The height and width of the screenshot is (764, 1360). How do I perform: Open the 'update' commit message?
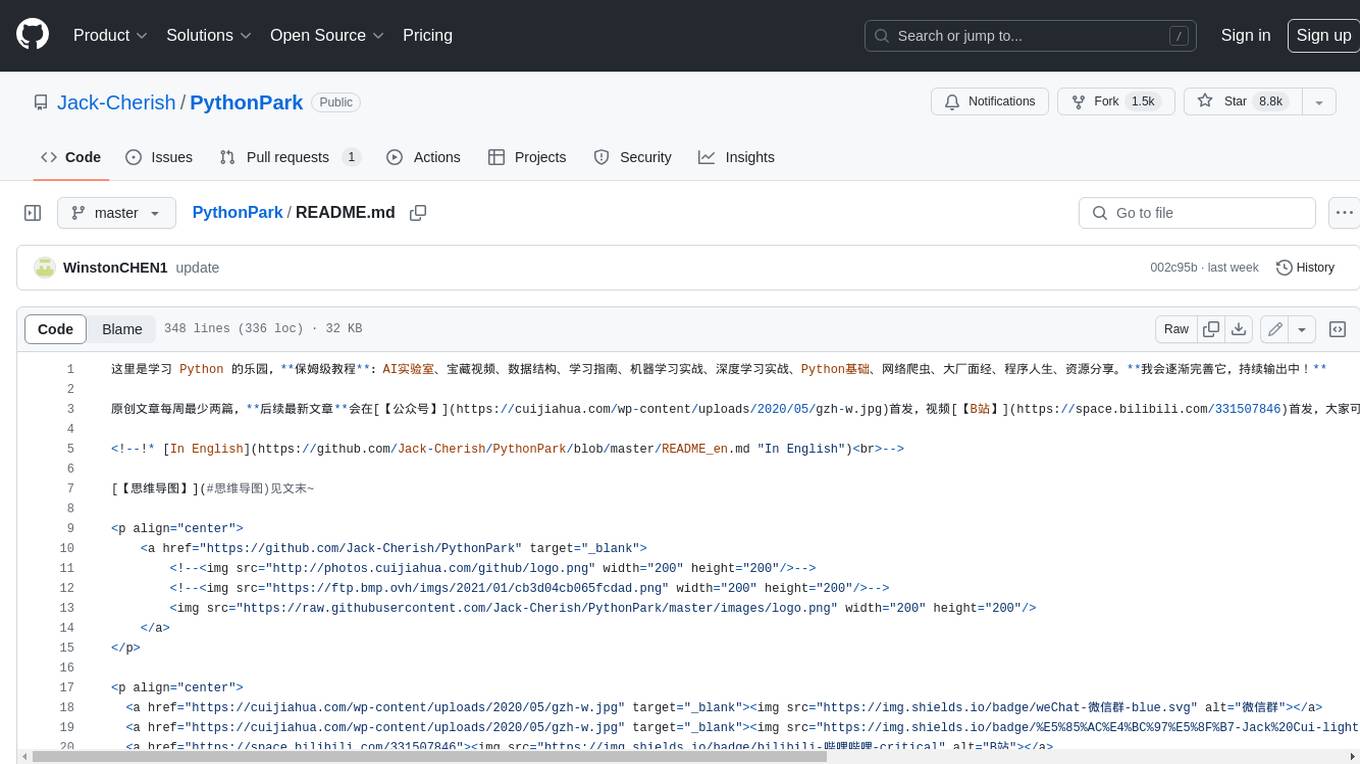tap(197, 268)
